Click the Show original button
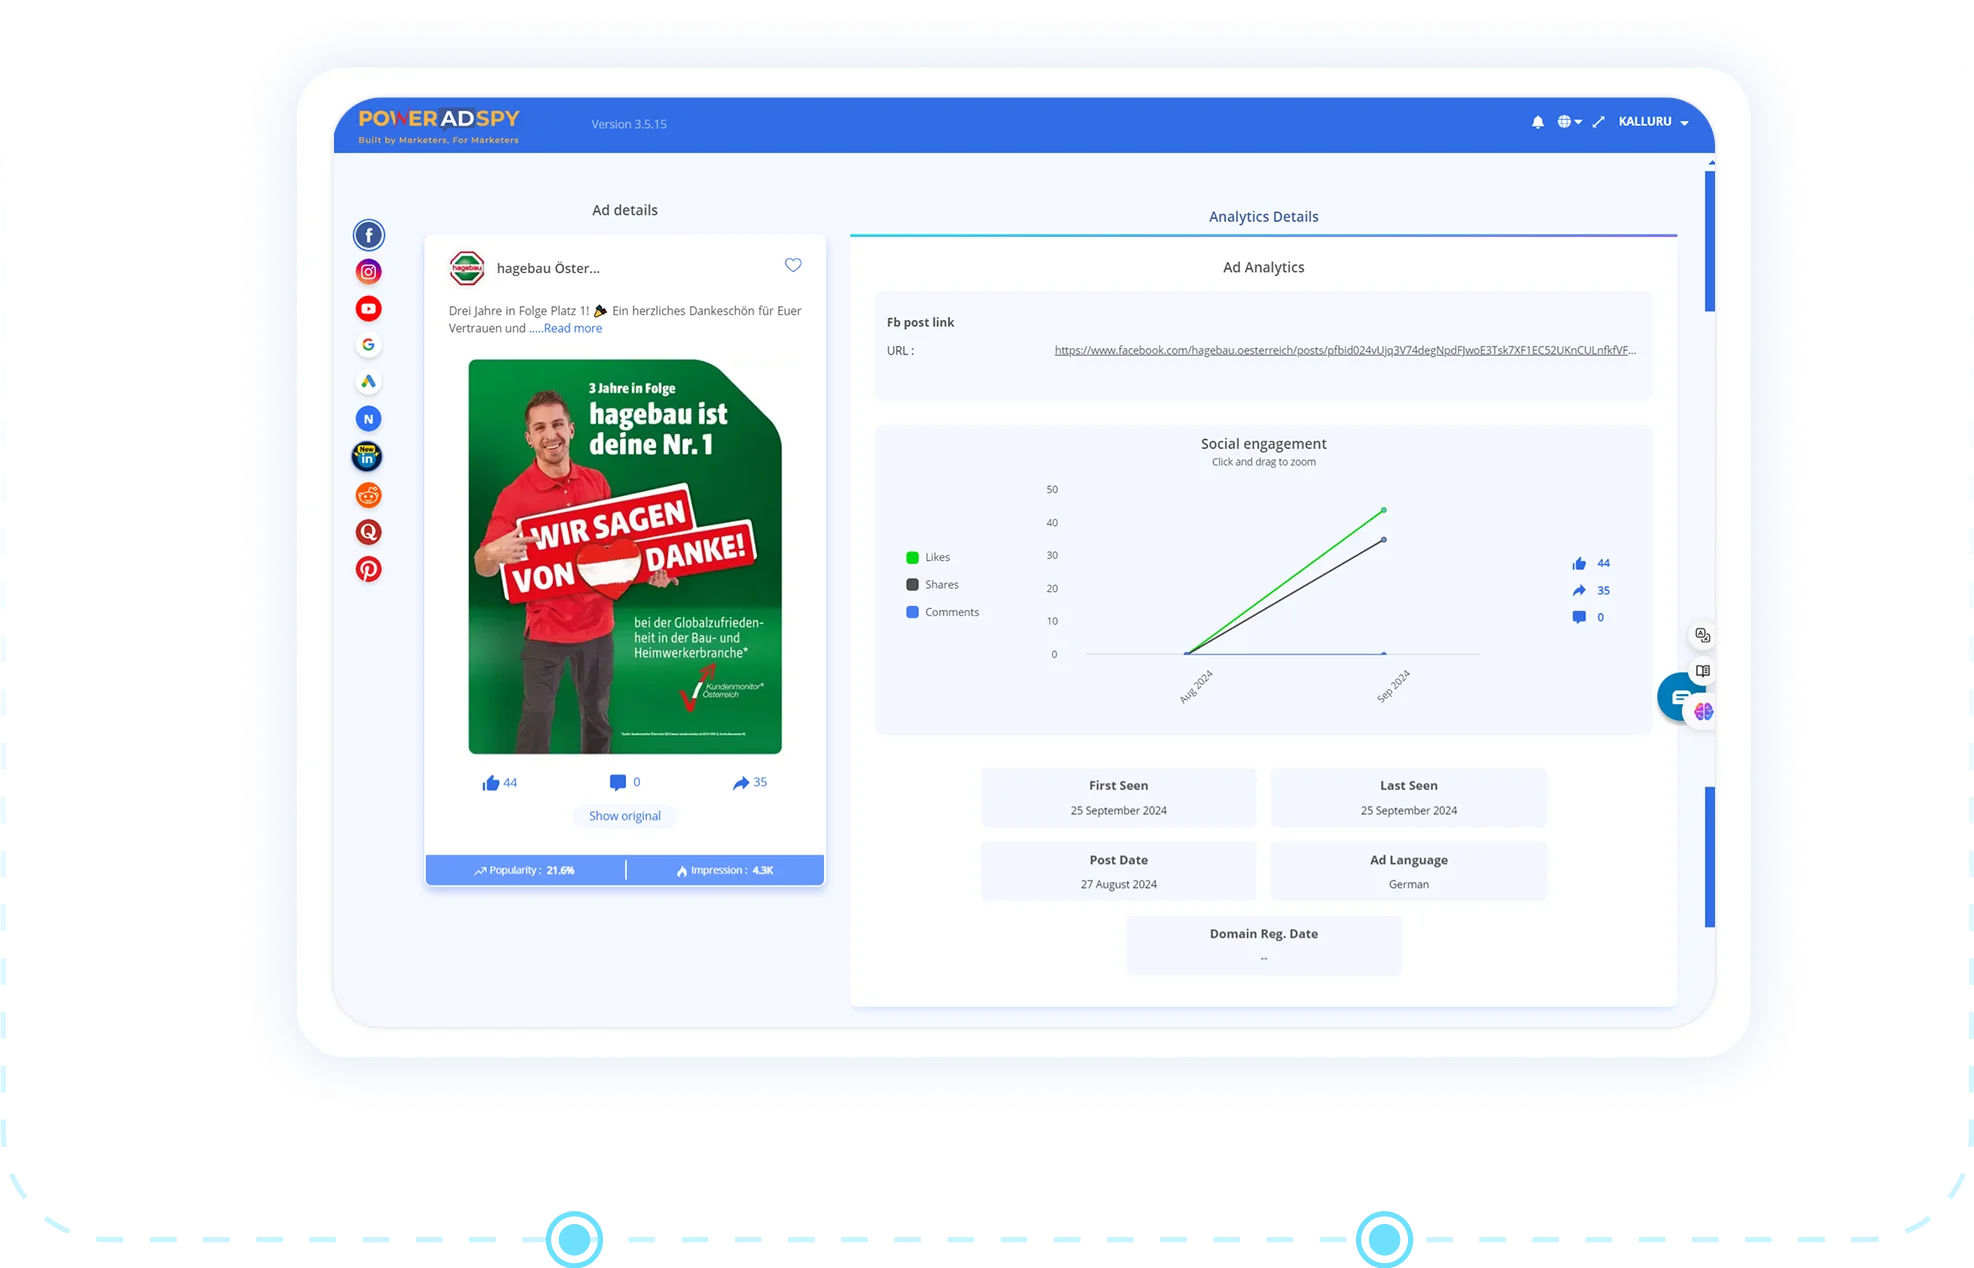Image resolution: width=1974 pixels, height=1268 pixels. [x=624, y=816]
